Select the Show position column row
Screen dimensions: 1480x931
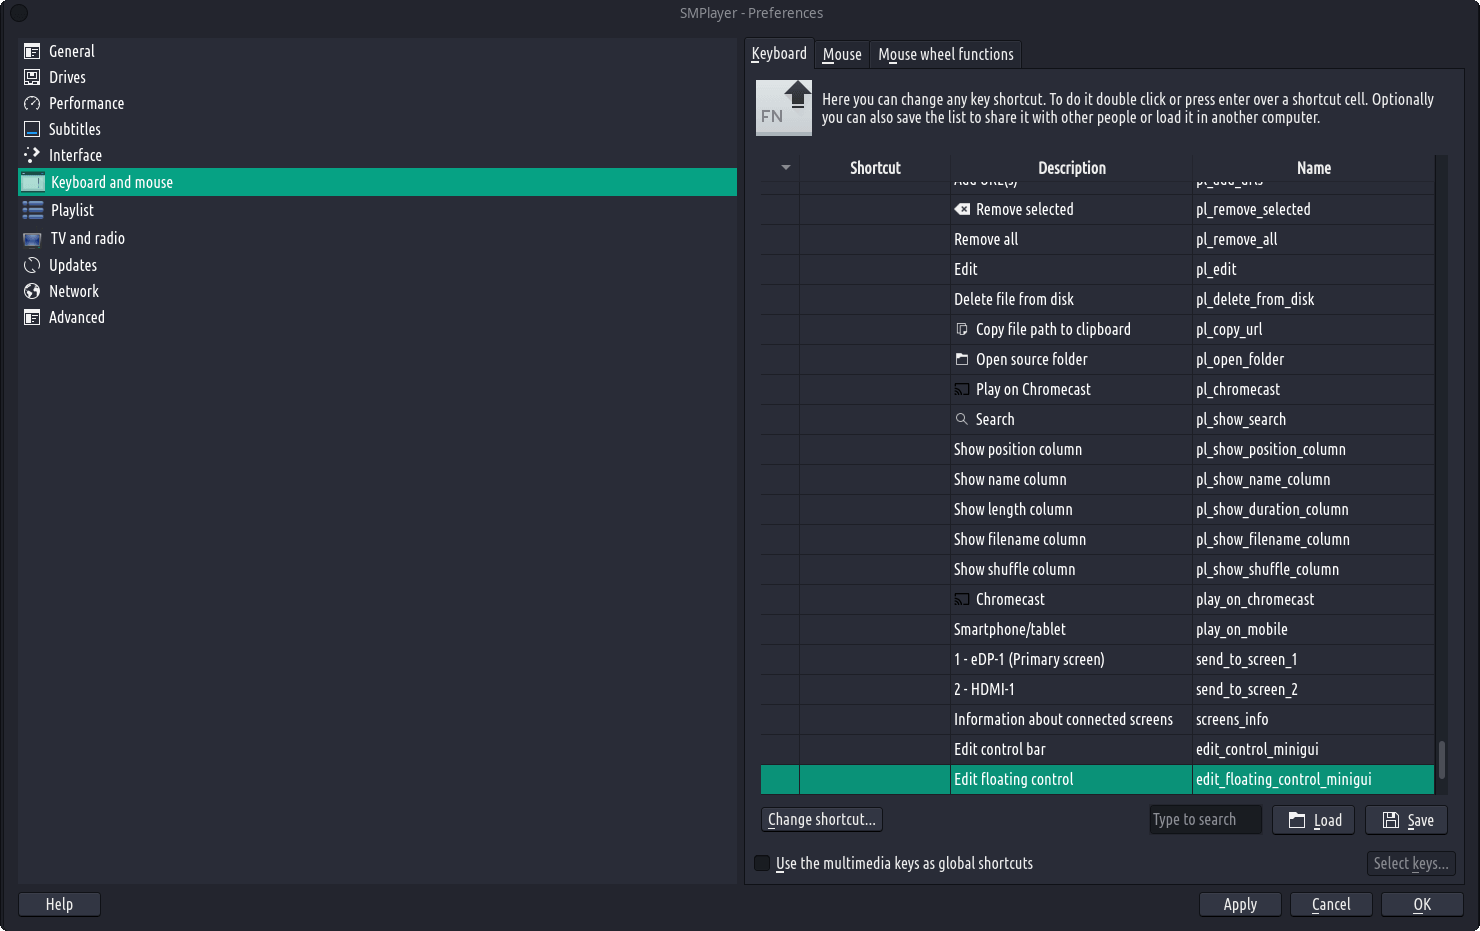click(x=1097, y=449)
